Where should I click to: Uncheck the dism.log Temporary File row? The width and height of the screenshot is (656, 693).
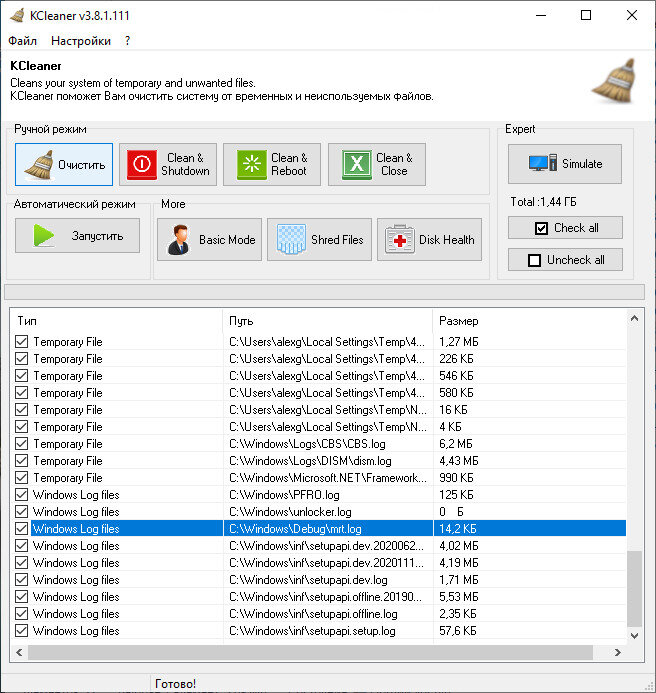click(21, 461)
